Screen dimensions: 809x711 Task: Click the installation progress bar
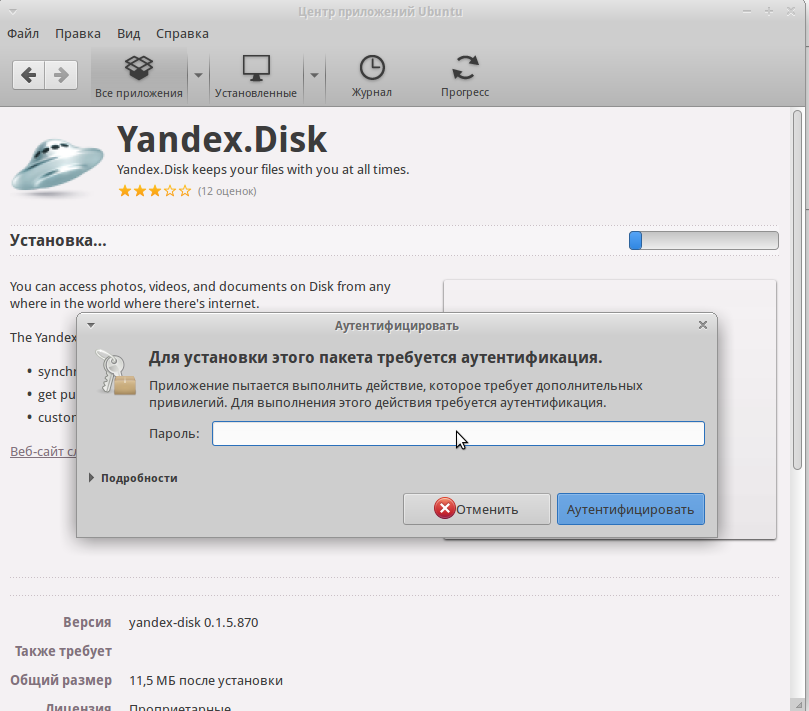tap(703, 240)
